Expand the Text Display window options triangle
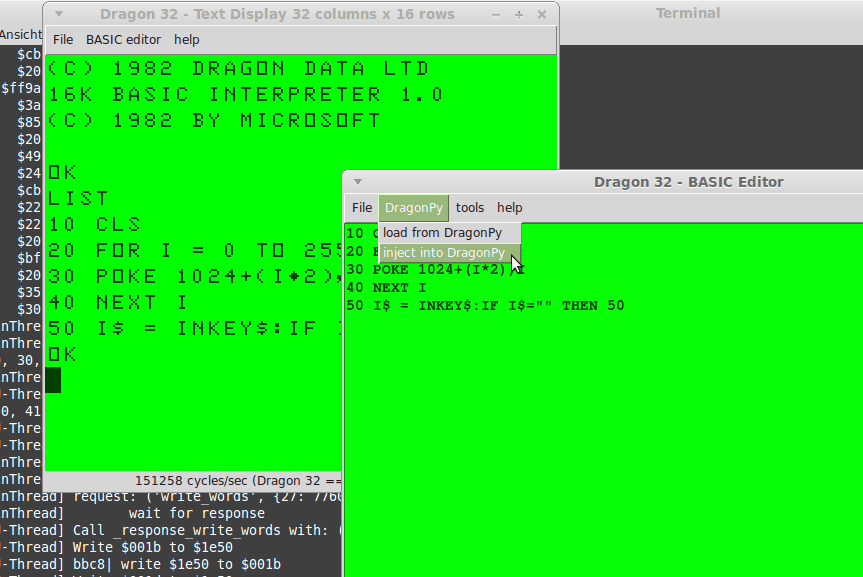Image resolution: width=863 pixels, height=577 pixels. pos(59,14)
